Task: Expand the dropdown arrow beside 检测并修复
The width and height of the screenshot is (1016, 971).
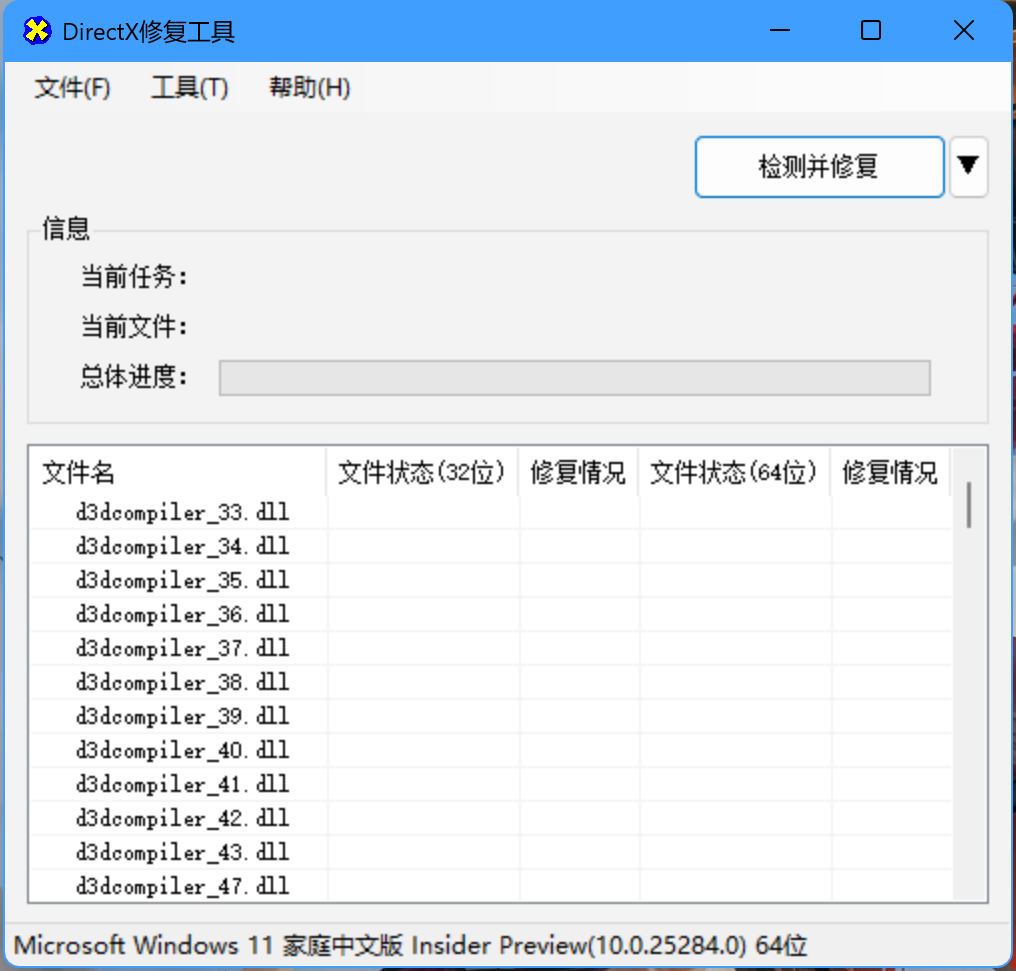Action: click(968, 166)
